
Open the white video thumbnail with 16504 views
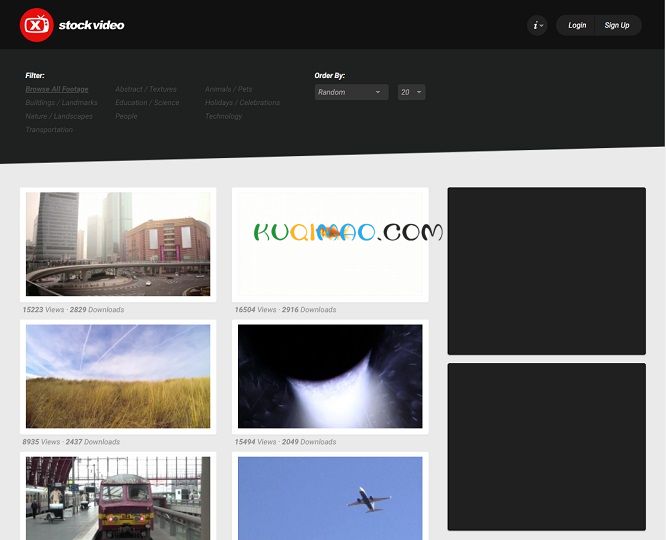330,244
